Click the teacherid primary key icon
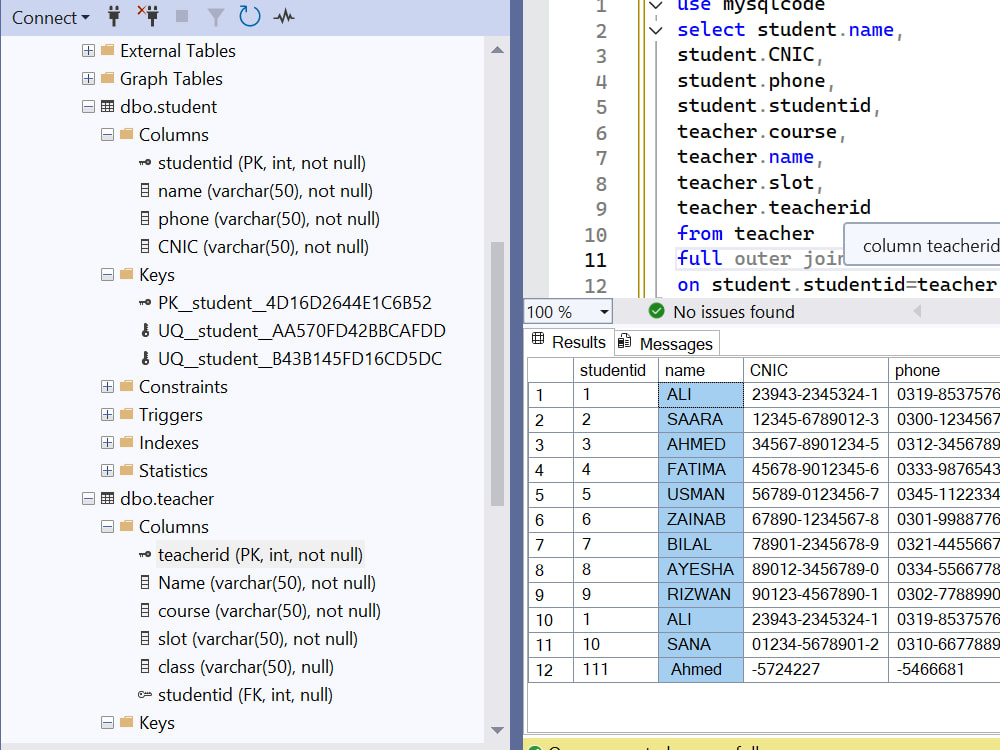The width and height of the screenshot is (1000, 750). click(x=145, y=554)
